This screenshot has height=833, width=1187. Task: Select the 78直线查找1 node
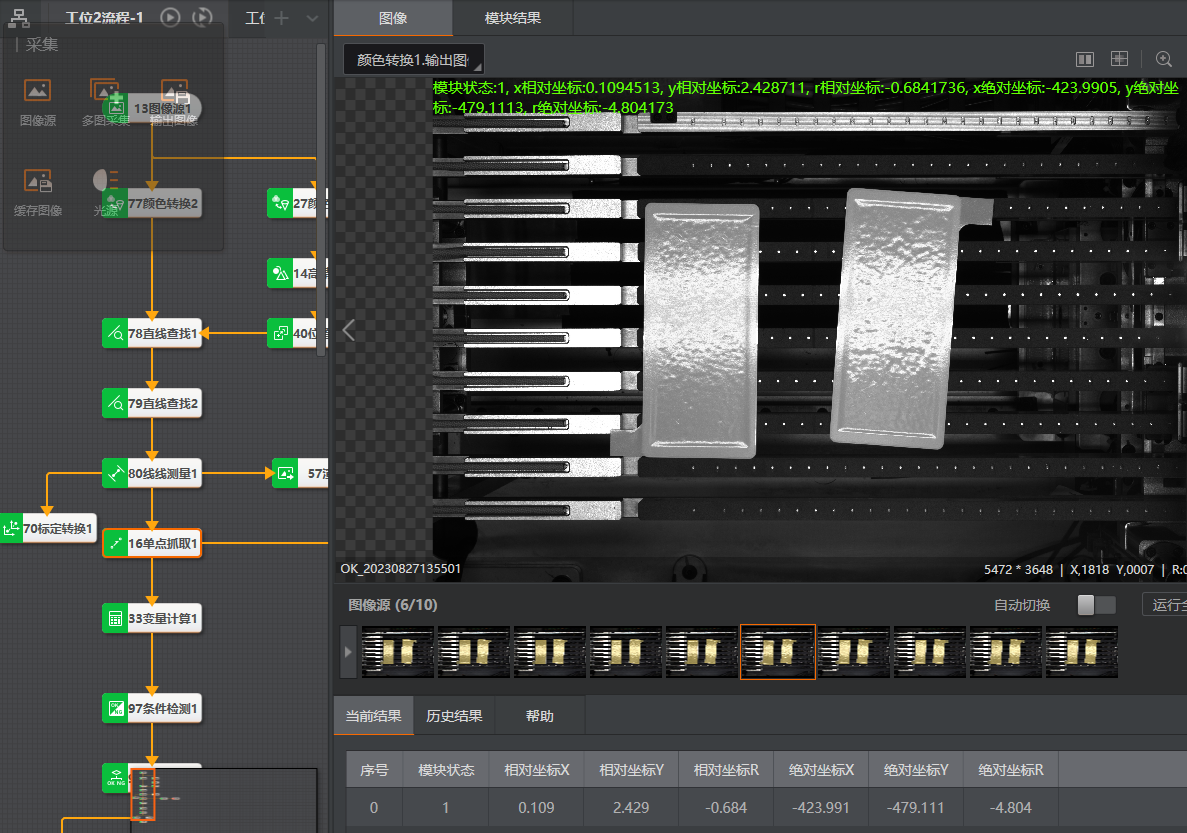(x=152, y=333)
